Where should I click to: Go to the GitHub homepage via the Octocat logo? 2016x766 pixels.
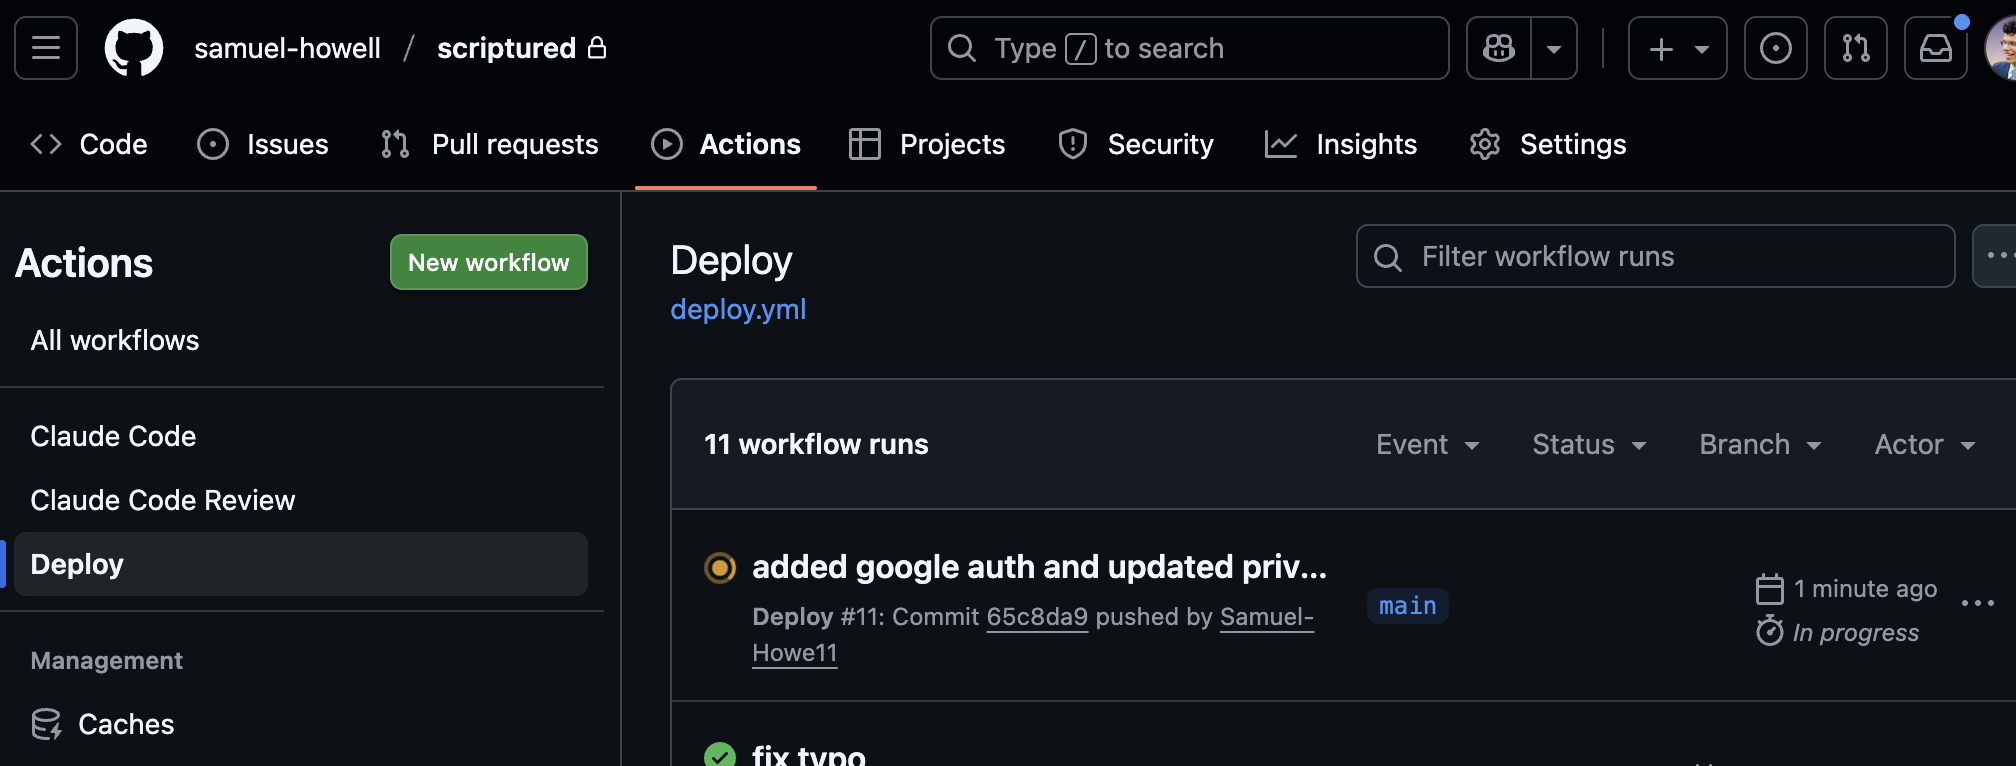click(x=134, y=48)
